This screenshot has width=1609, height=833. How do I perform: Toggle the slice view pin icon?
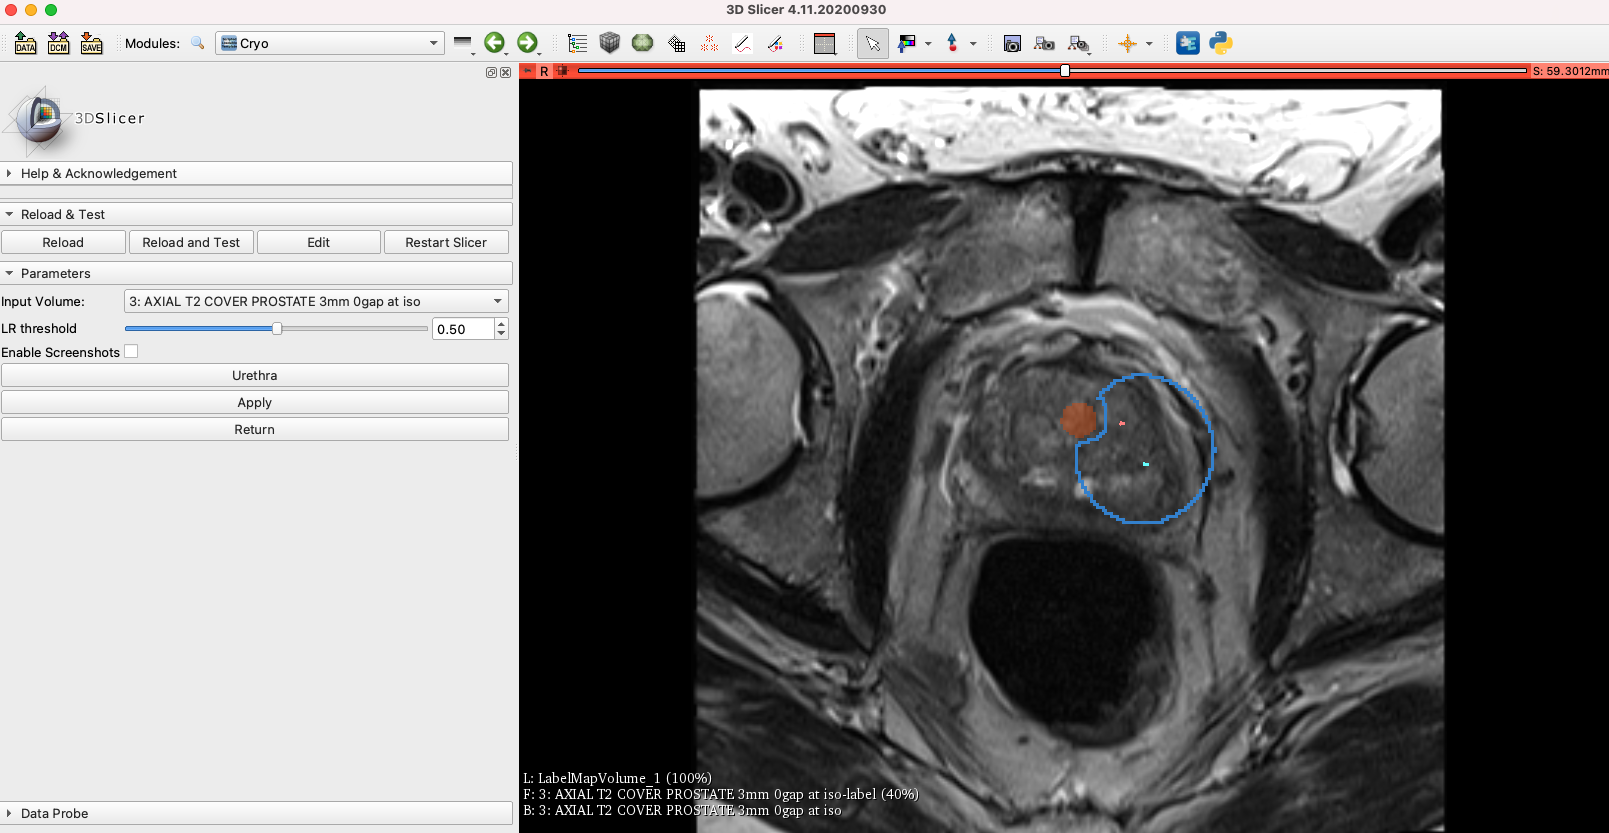pos(528,71)
